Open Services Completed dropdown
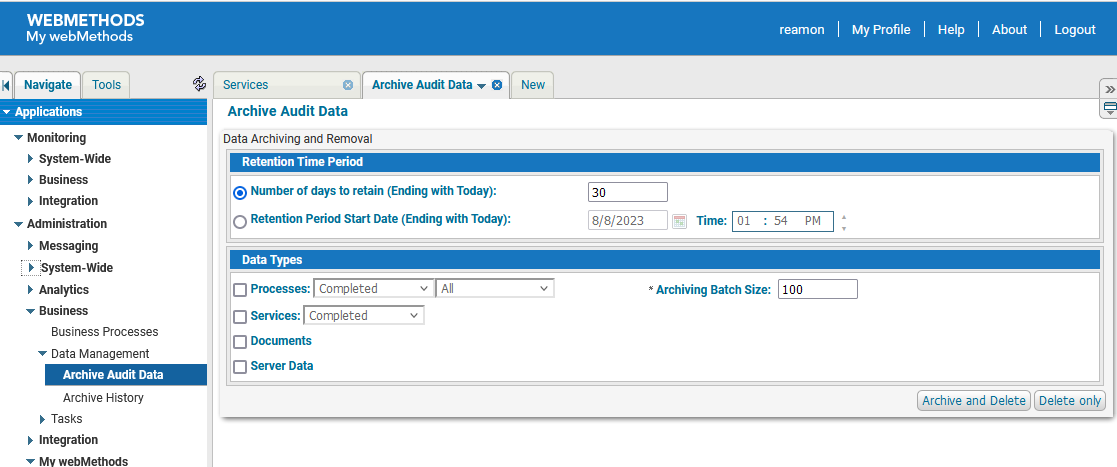Screen dimensions: 1117x467 coord(363,315)
